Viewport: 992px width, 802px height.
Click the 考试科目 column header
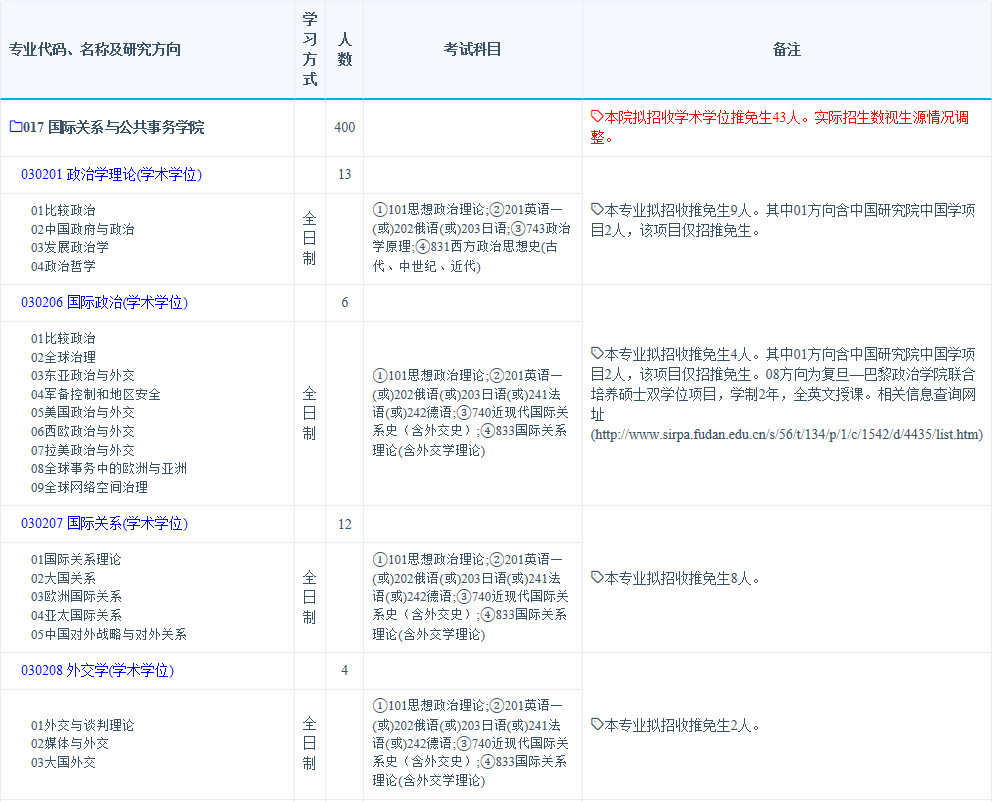point(472,50)
